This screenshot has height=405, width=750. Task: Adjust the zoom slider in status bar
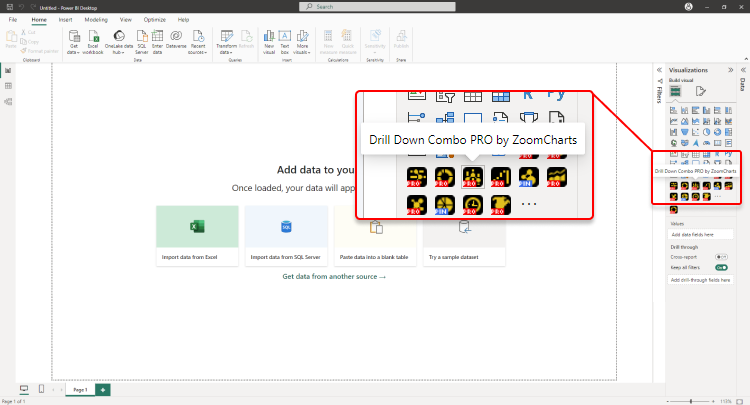coord(691,401)
